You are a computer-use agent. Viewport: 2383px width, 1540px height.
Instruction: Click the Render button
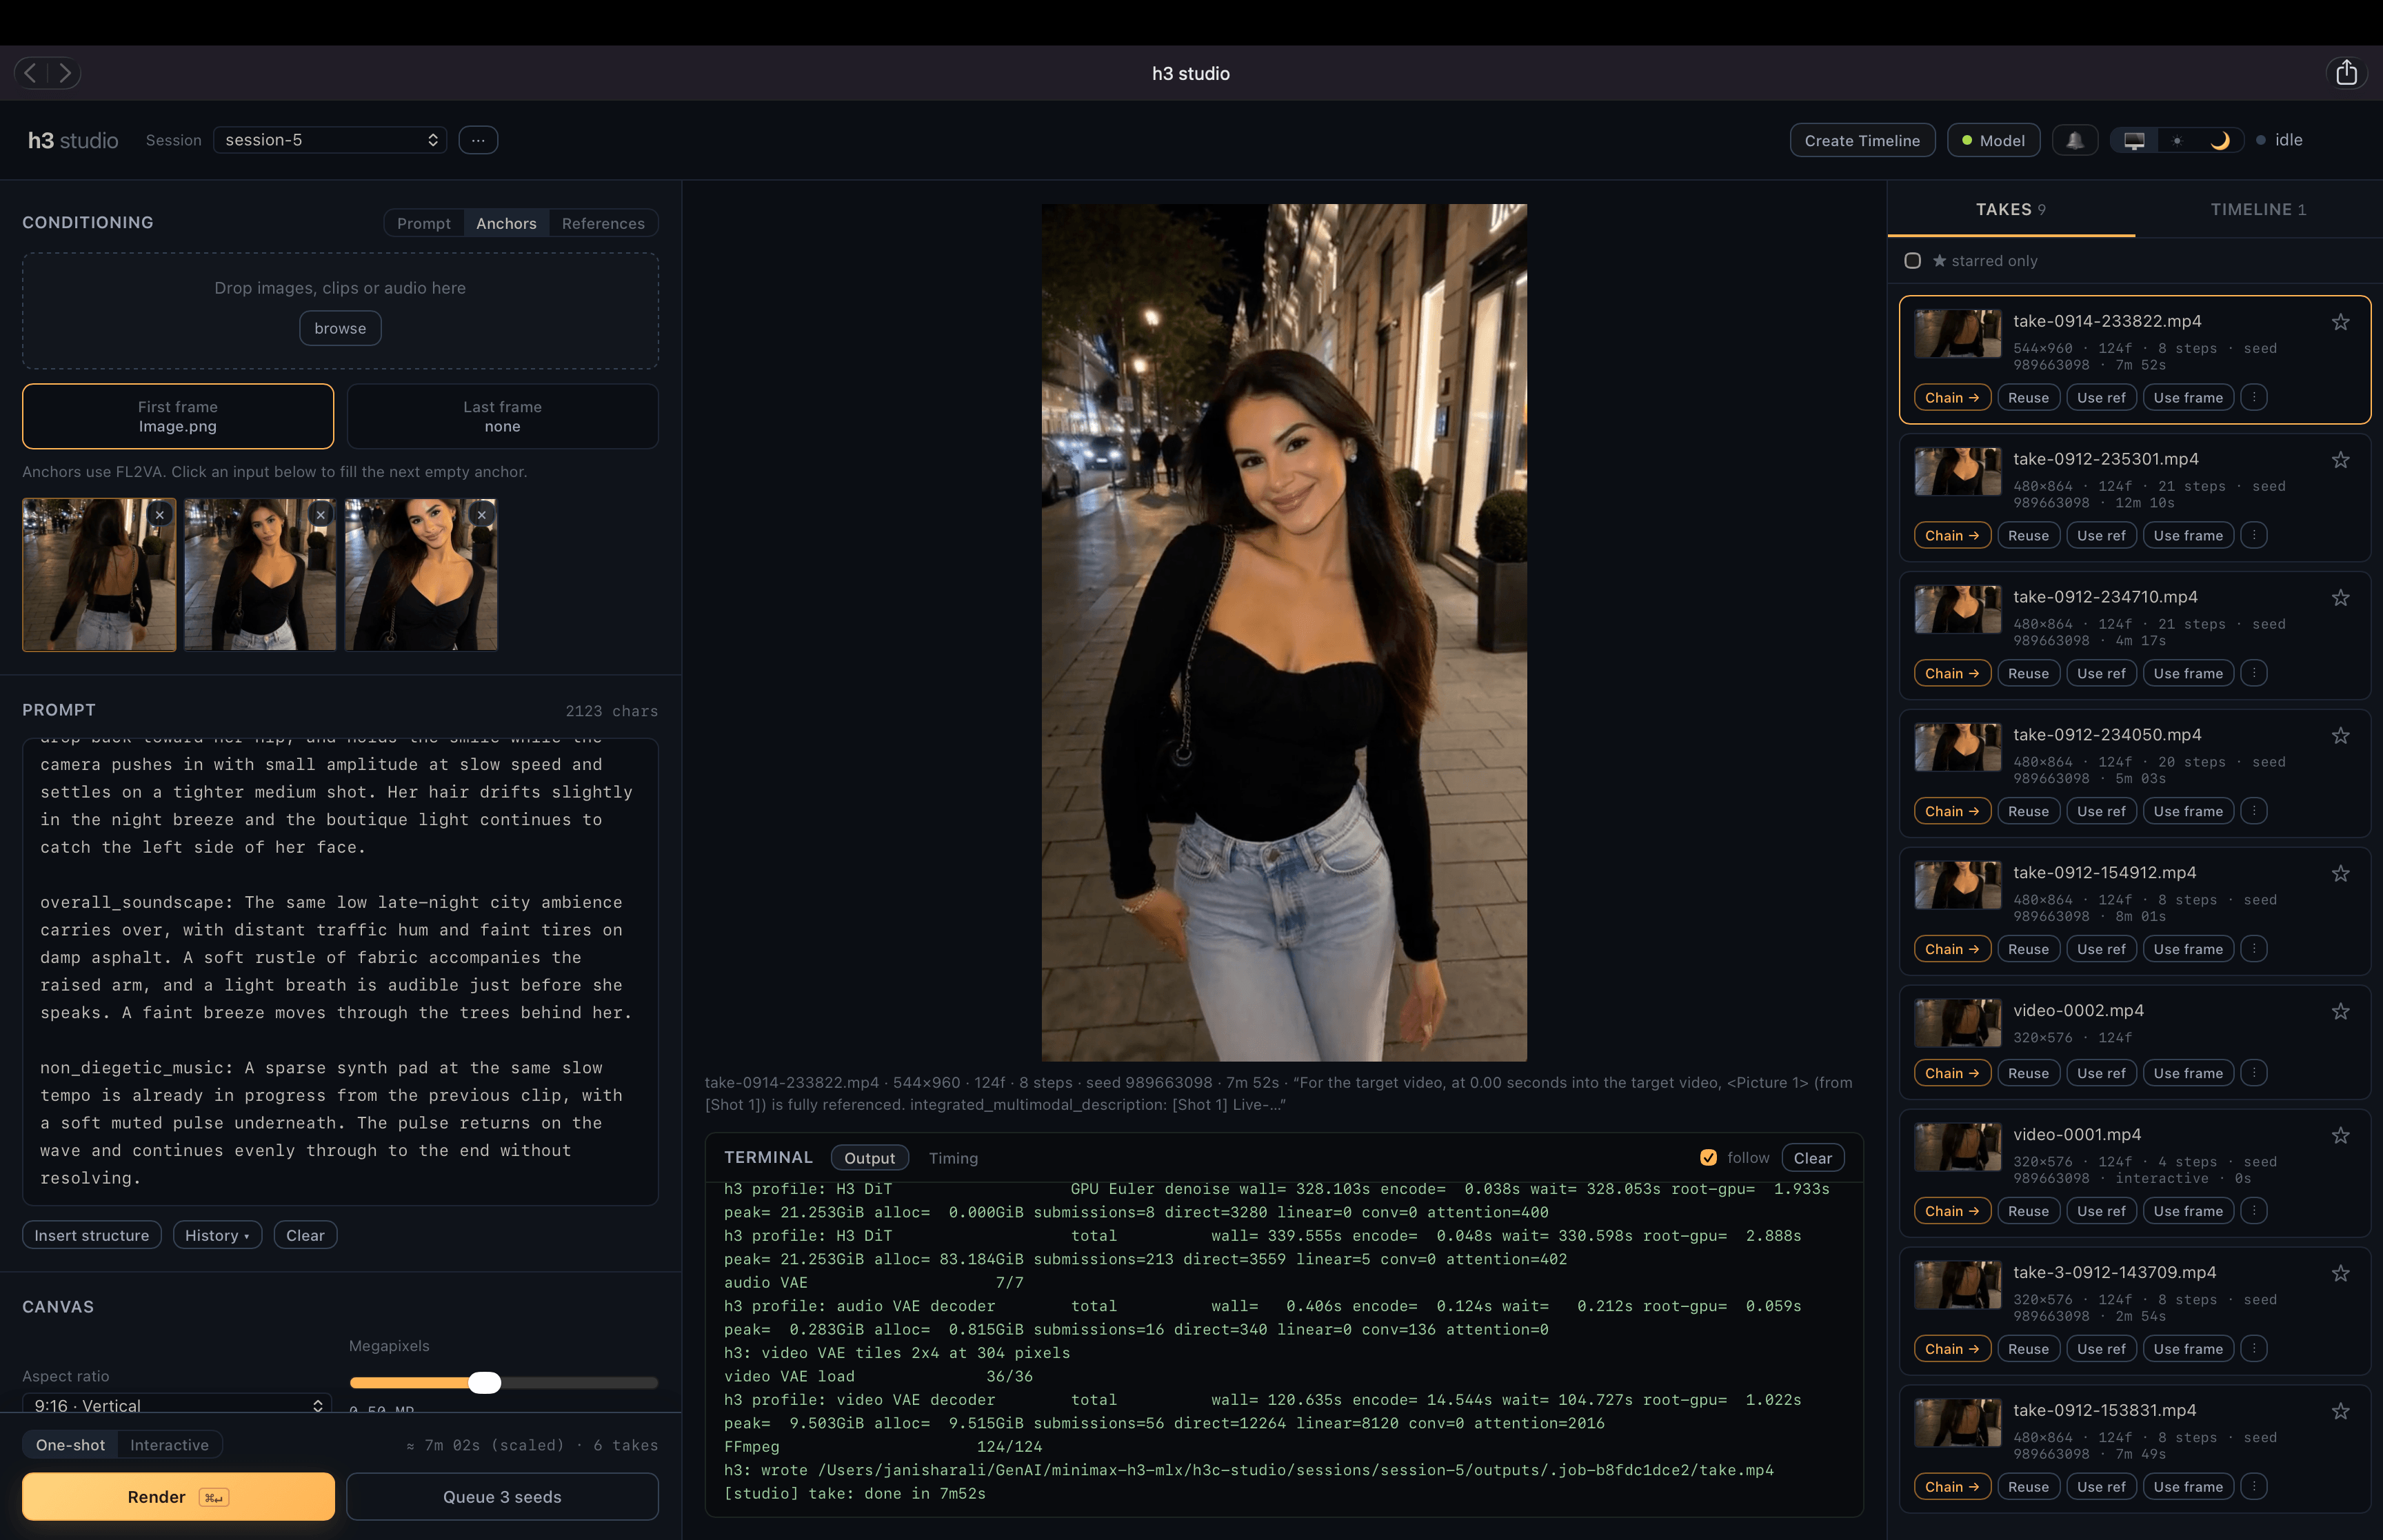pyautogui.click(x=178, y=1497)
